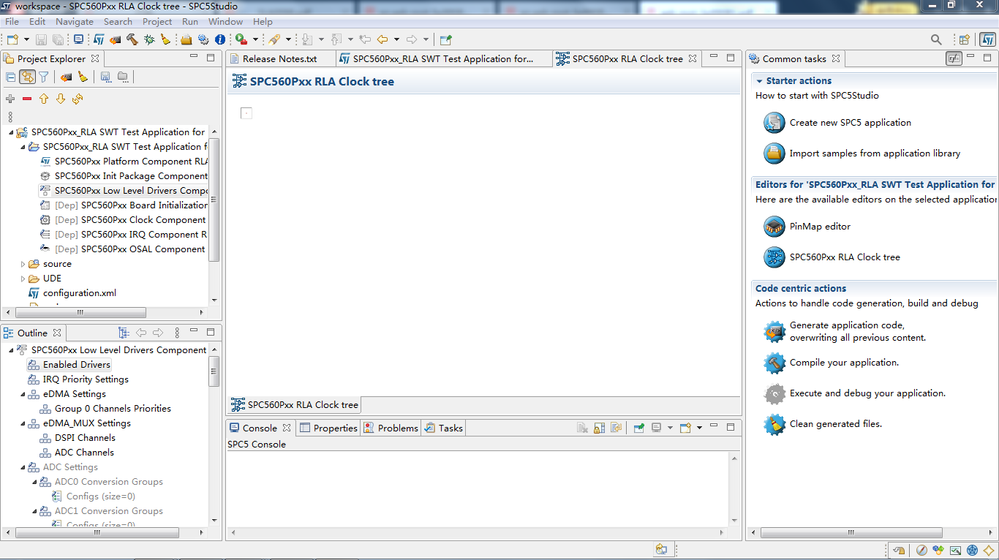Click the red minus remove component icon

coord(27,99)
